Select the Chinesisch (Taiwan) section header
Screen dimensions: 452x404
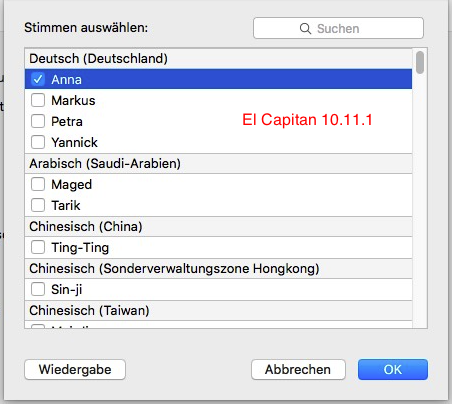coord(218,311)
